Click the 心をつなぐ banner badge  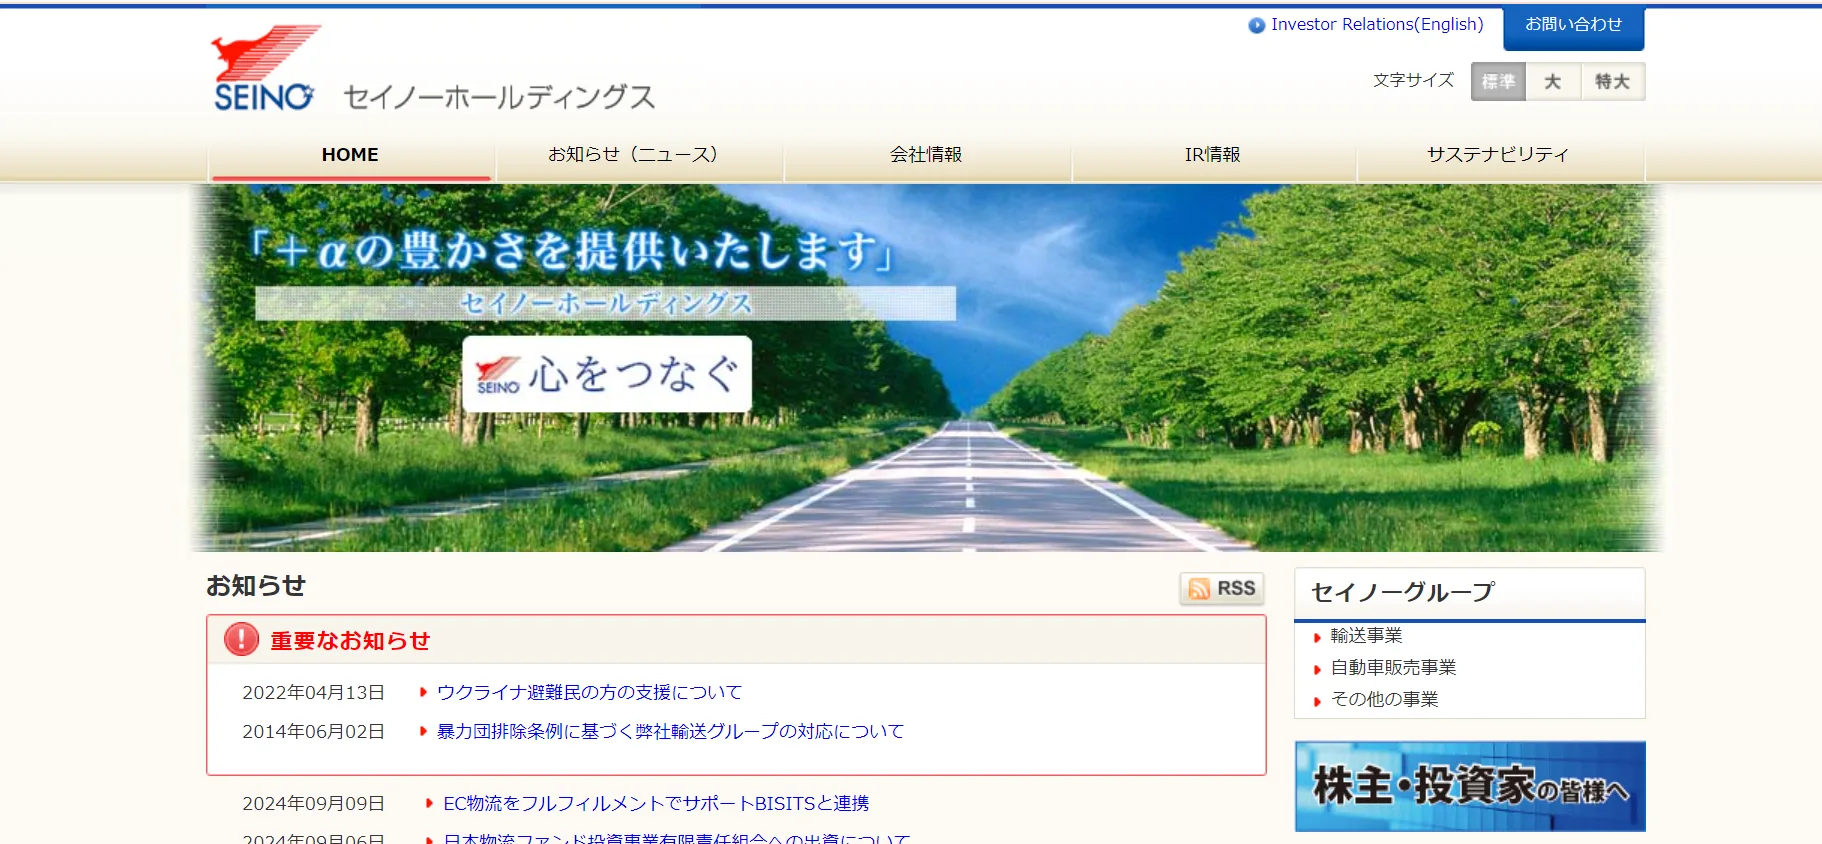[607, 374]
